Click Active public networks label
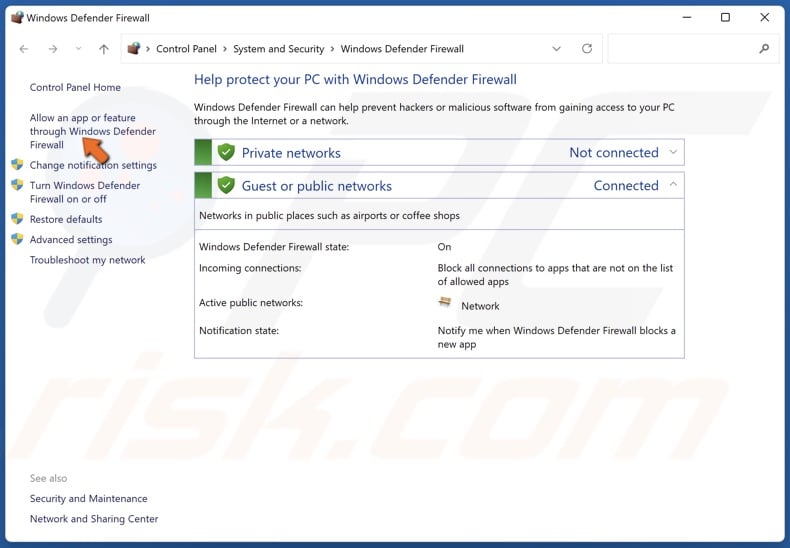Screen dimensions: 790x548 click(x=251, y=303)
